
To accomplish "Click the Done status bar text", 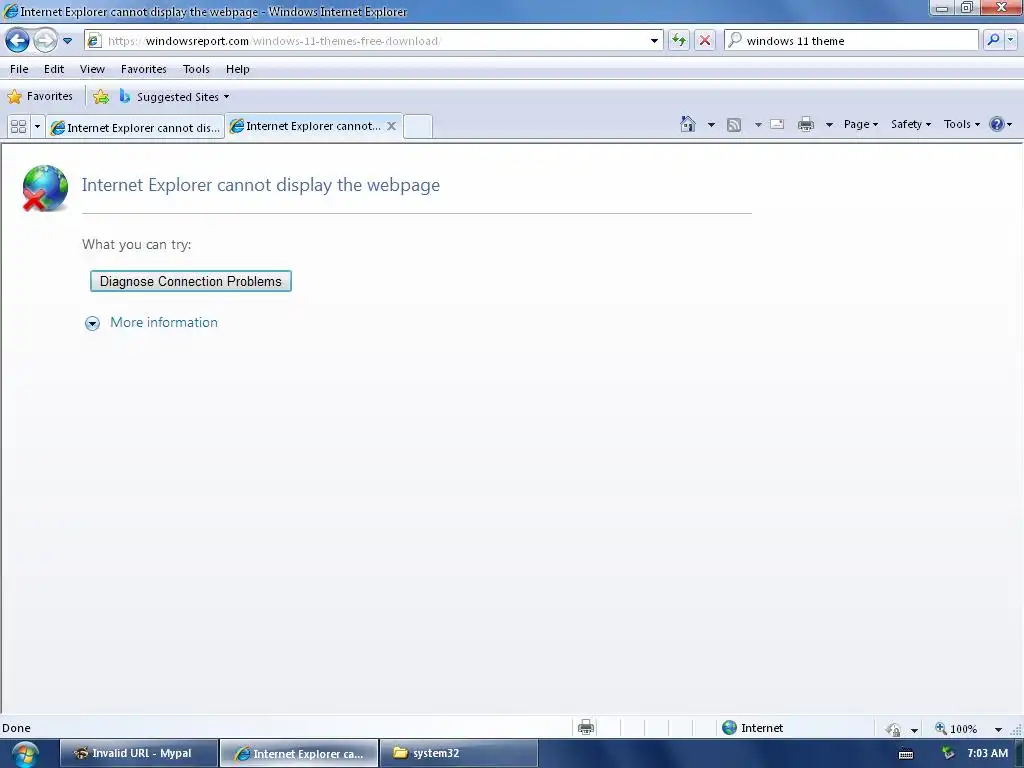I will tap(16, 728).
